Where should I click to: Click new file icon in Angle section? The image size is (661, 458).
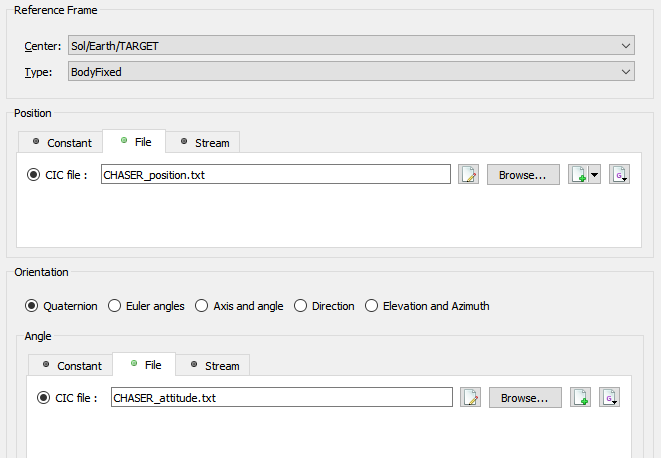(x=580, y=398)
